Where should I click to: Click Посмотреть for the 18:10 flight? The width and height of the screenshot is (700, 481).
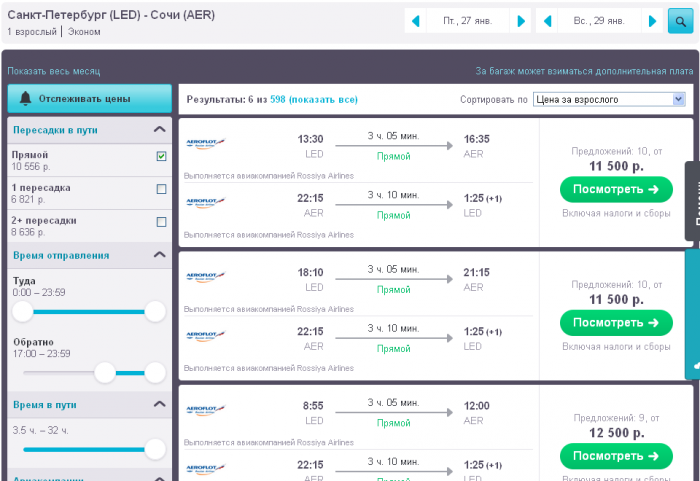(616, 322)
